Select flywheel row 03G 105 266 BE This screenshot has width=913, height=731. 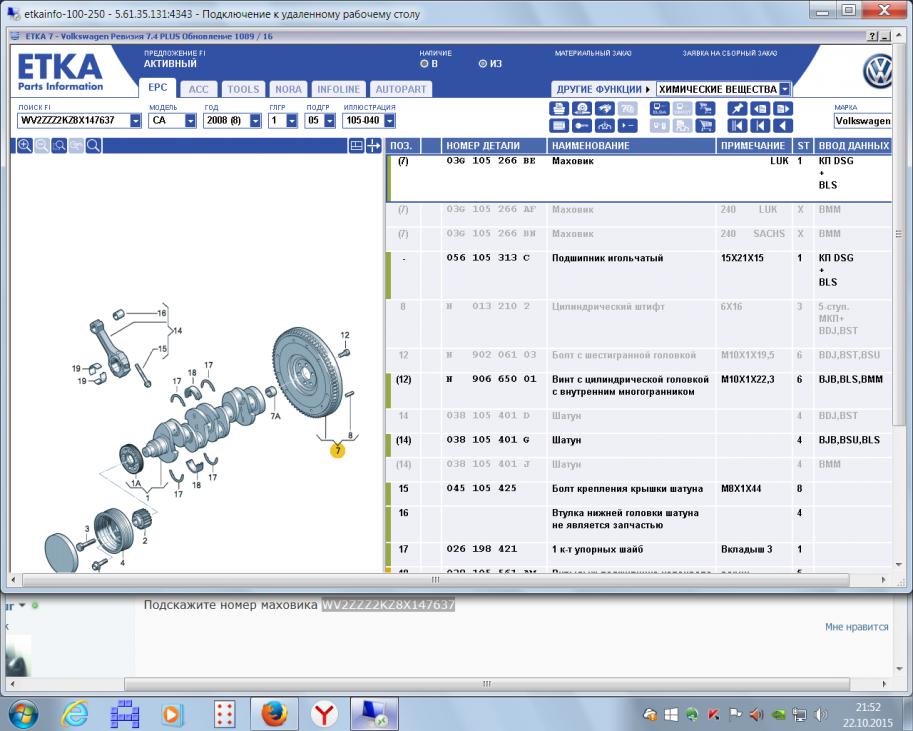tap(639, 178)
